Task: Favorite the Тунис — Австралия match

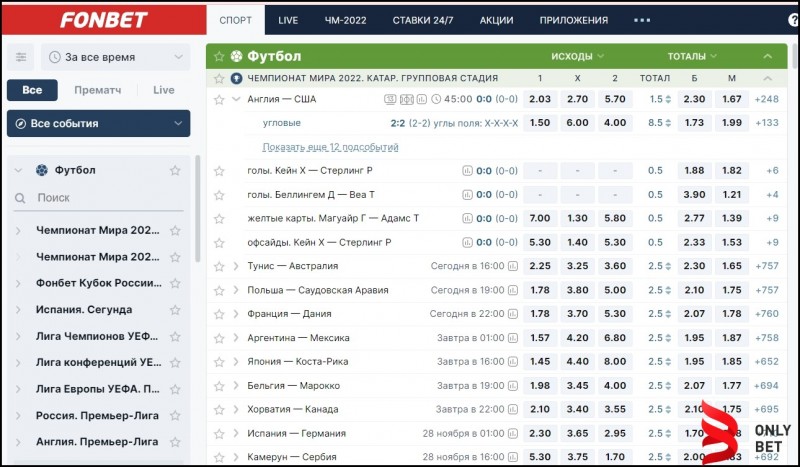Action: pyautogui.click(x=219, y=266)
